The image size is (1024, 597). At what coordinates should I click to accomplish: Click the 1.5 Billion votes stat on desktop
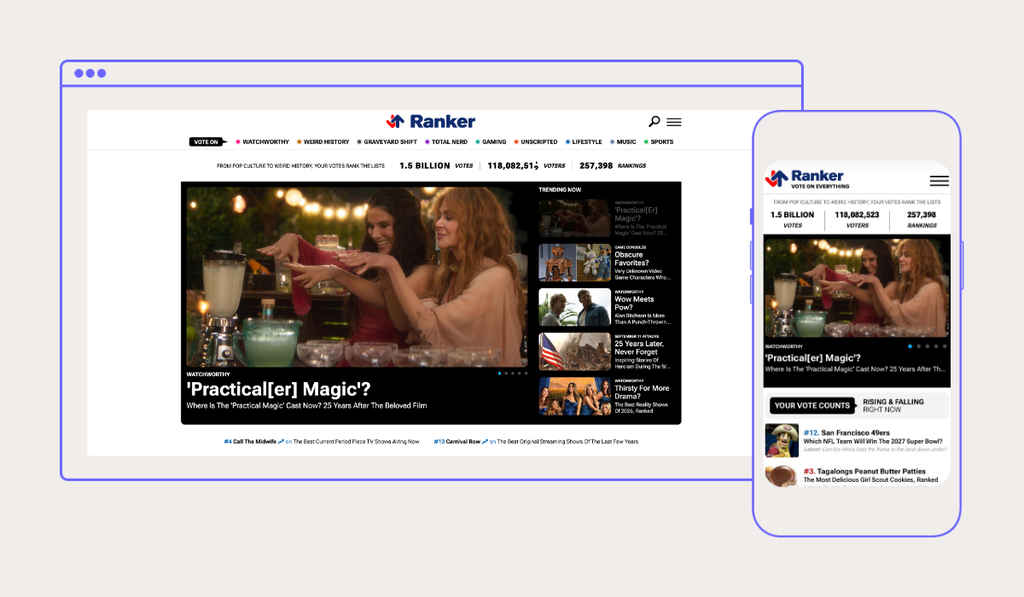point(436,166)
